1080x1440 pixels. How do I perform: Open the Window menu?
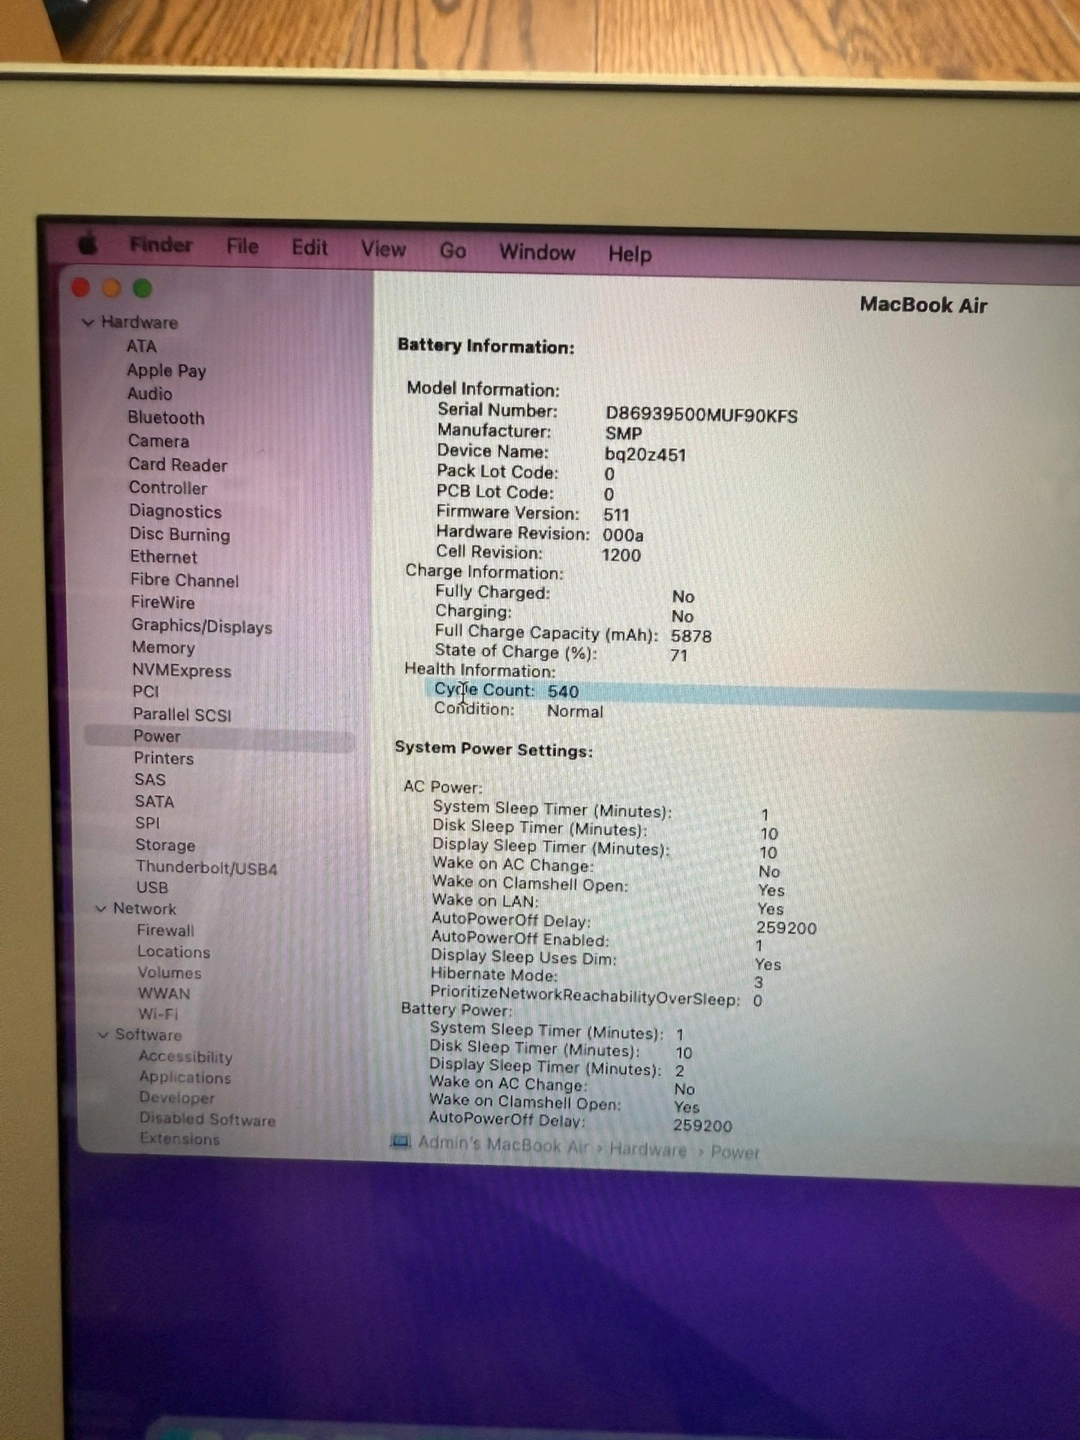tap(537, 252)
